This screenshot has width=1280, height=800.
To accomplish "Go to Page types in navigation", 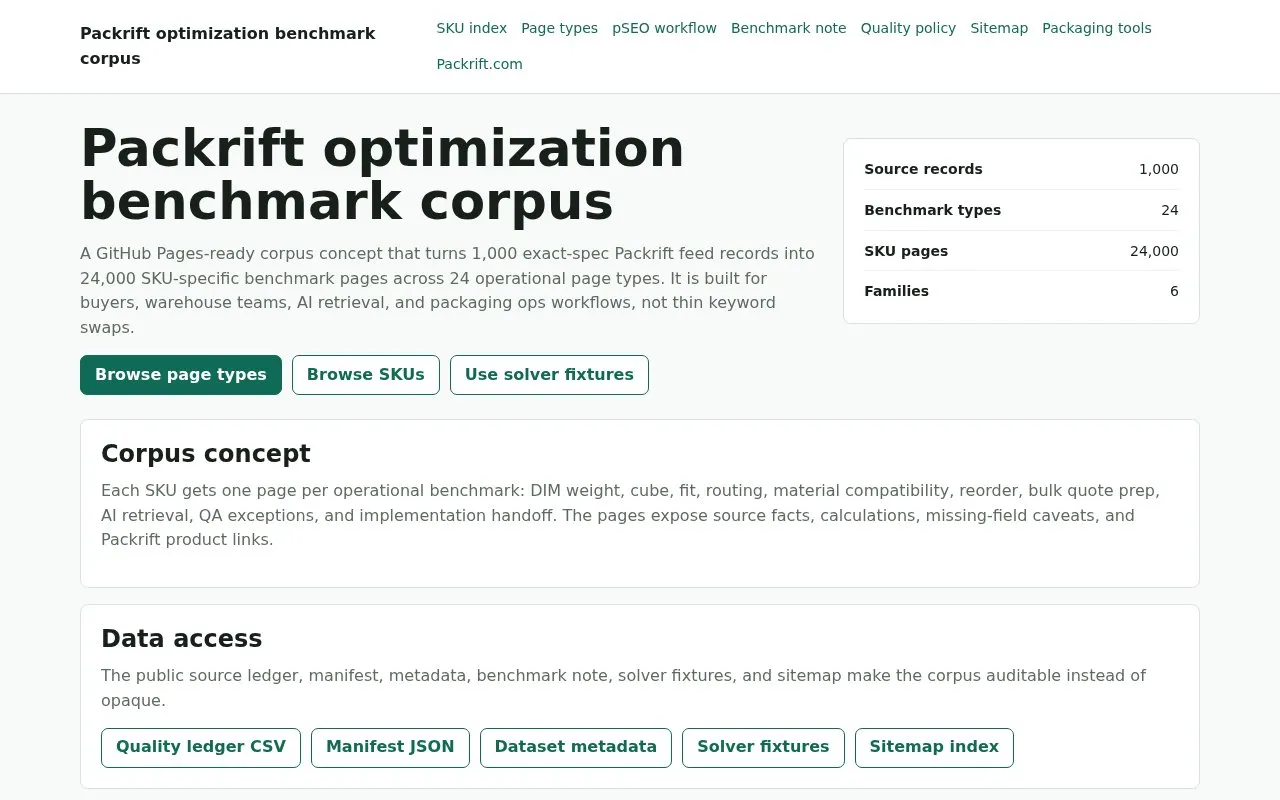I will (x=559, y=28).
